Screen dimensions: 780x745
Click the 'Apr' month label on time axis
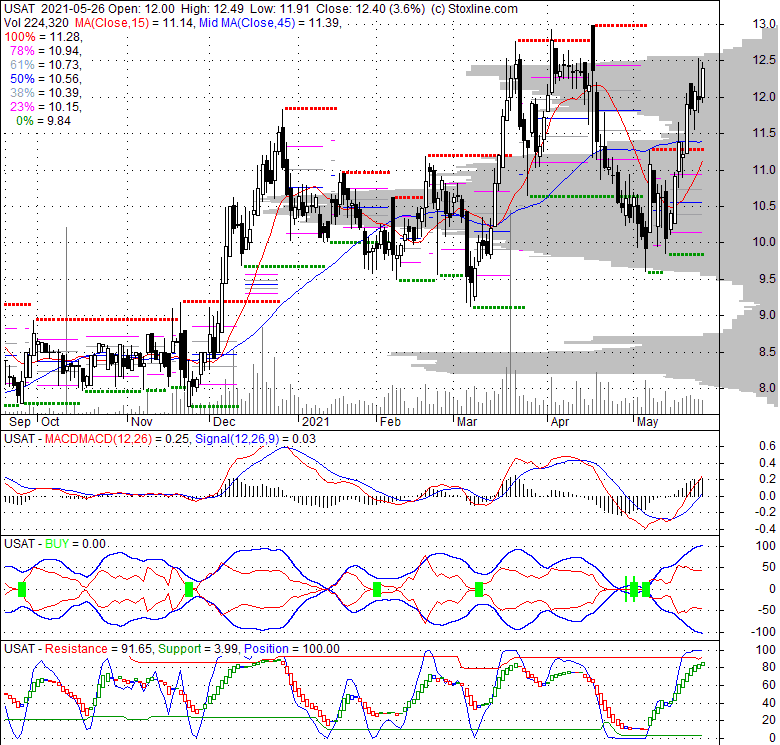[x=560, y=422]
